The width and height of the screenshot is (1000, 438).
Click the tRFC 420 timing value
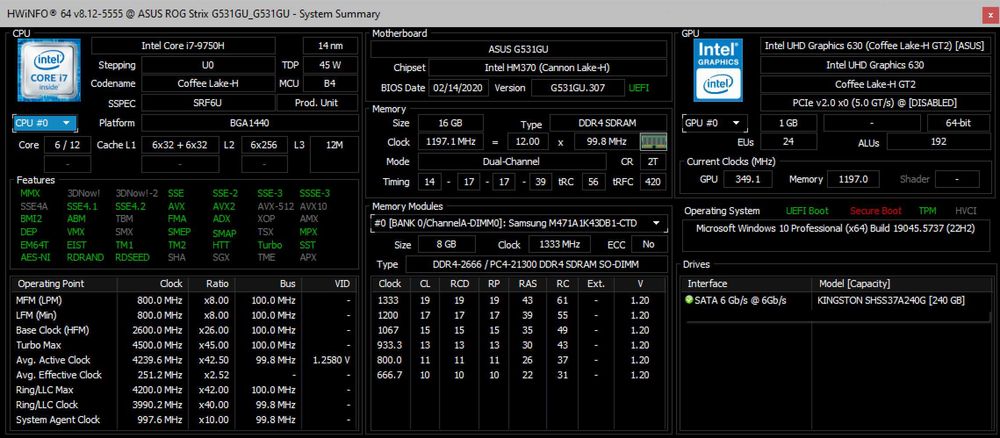pos(652,182)
